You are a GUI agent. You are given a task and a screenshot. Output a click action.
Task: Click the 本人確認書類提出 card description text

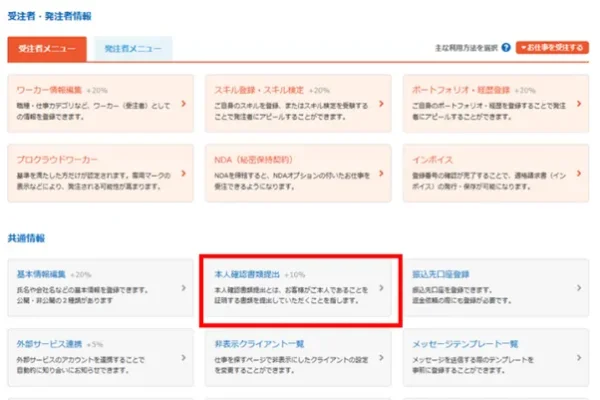pyautogui.click(x=291, y=295)
